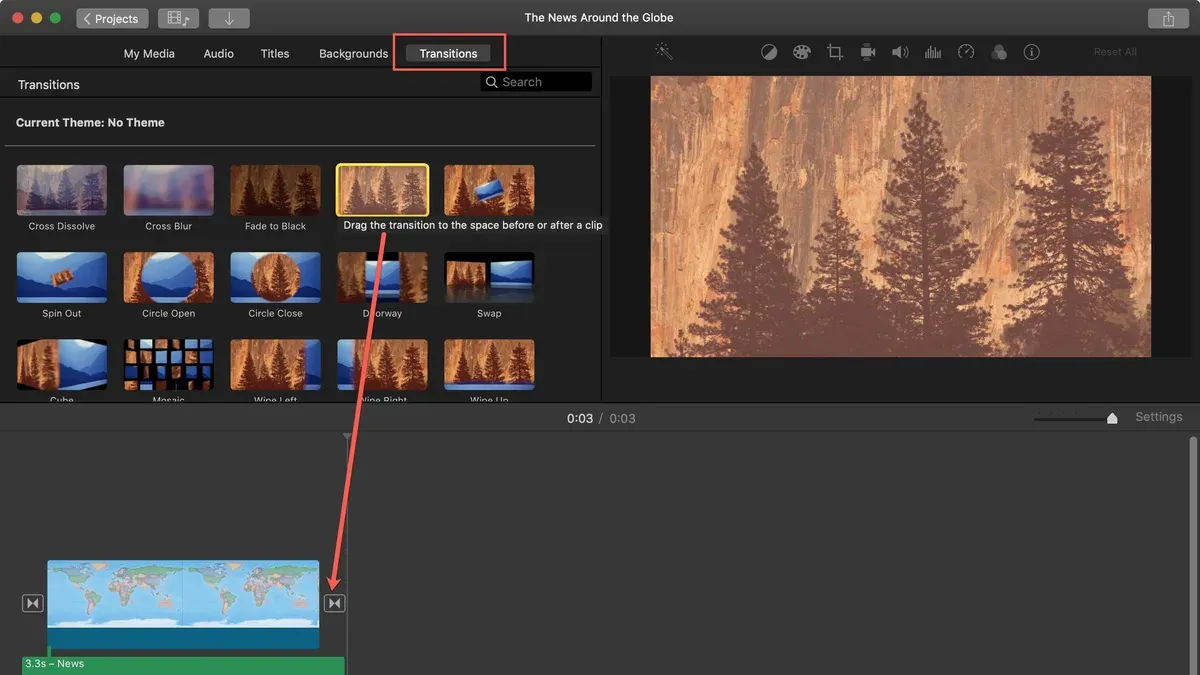
Task: Select the Circle Open transition
Action: point(169,278)
